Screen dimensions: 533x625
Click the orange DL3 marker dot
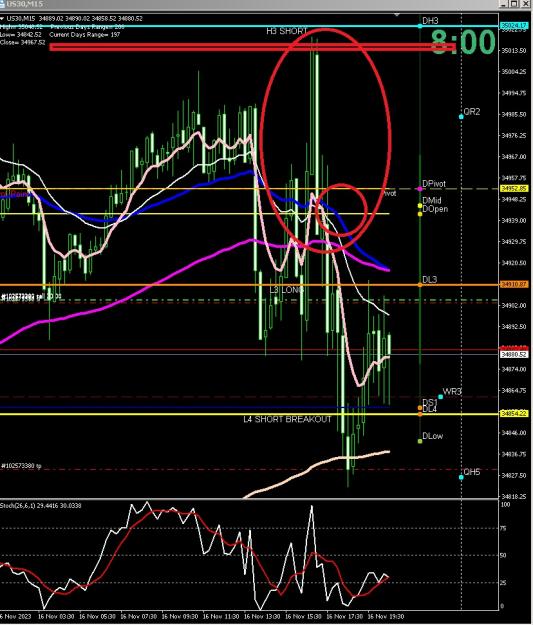point(420,285)
